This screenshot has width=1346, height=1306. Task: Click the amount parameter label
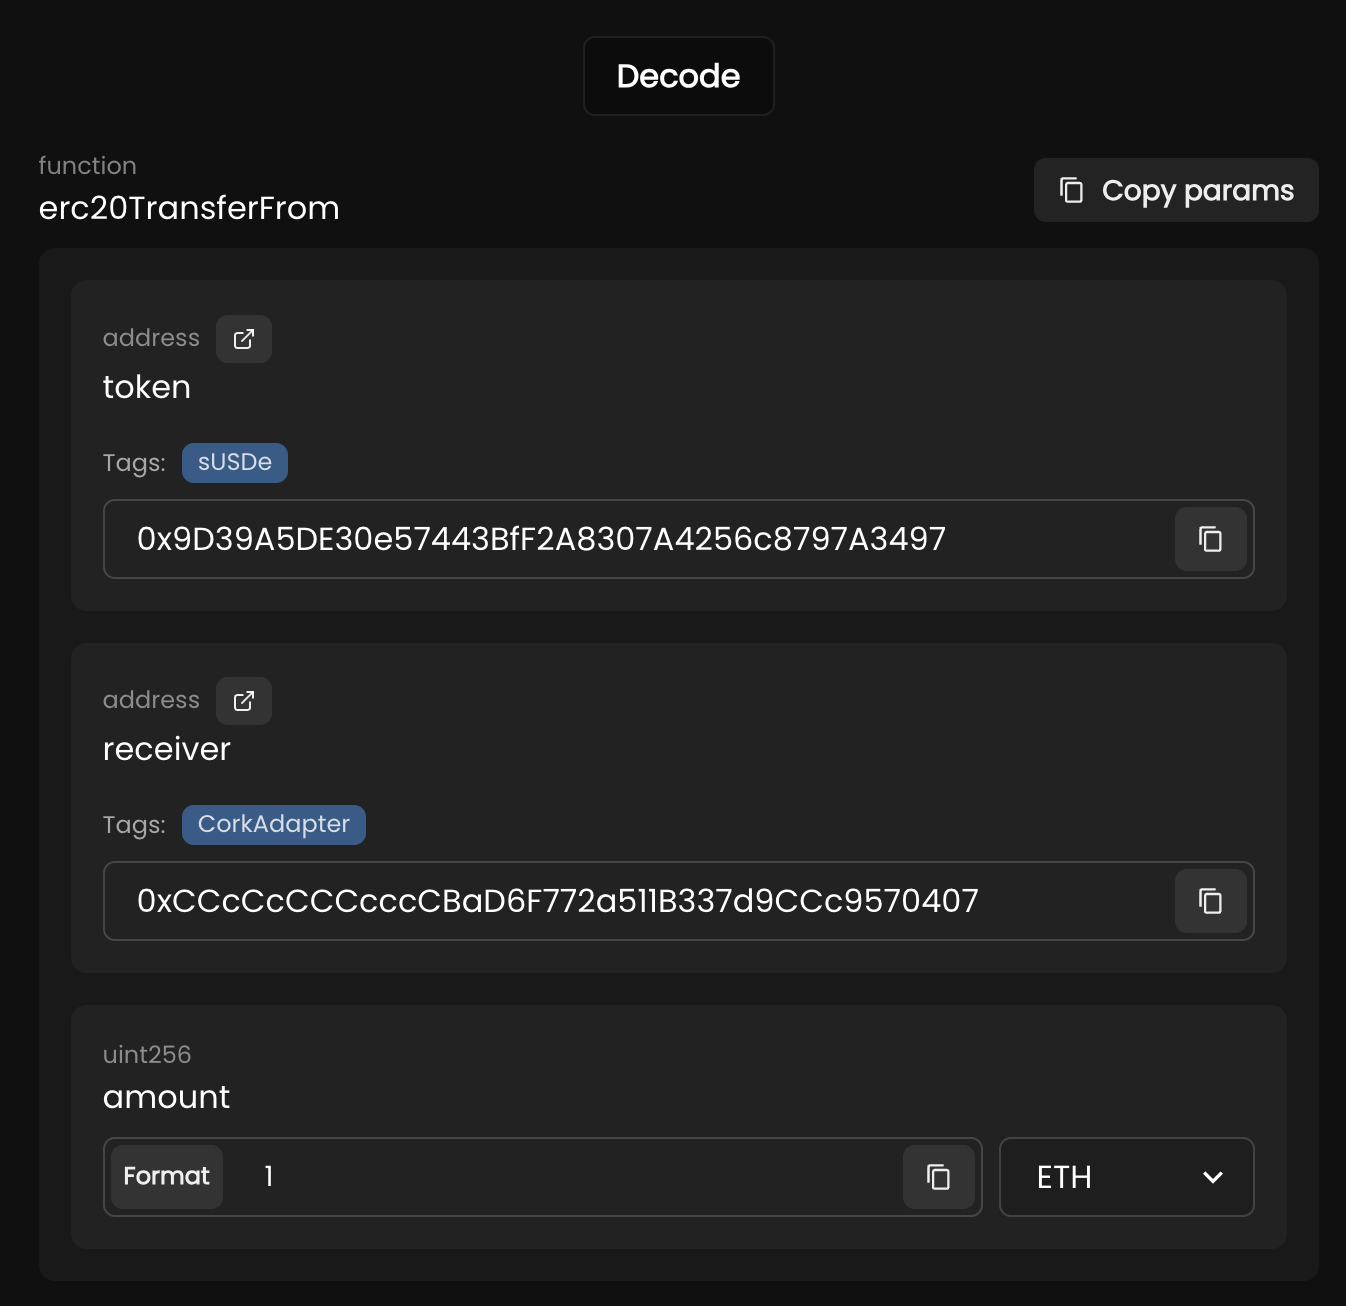click(167, 1097)
